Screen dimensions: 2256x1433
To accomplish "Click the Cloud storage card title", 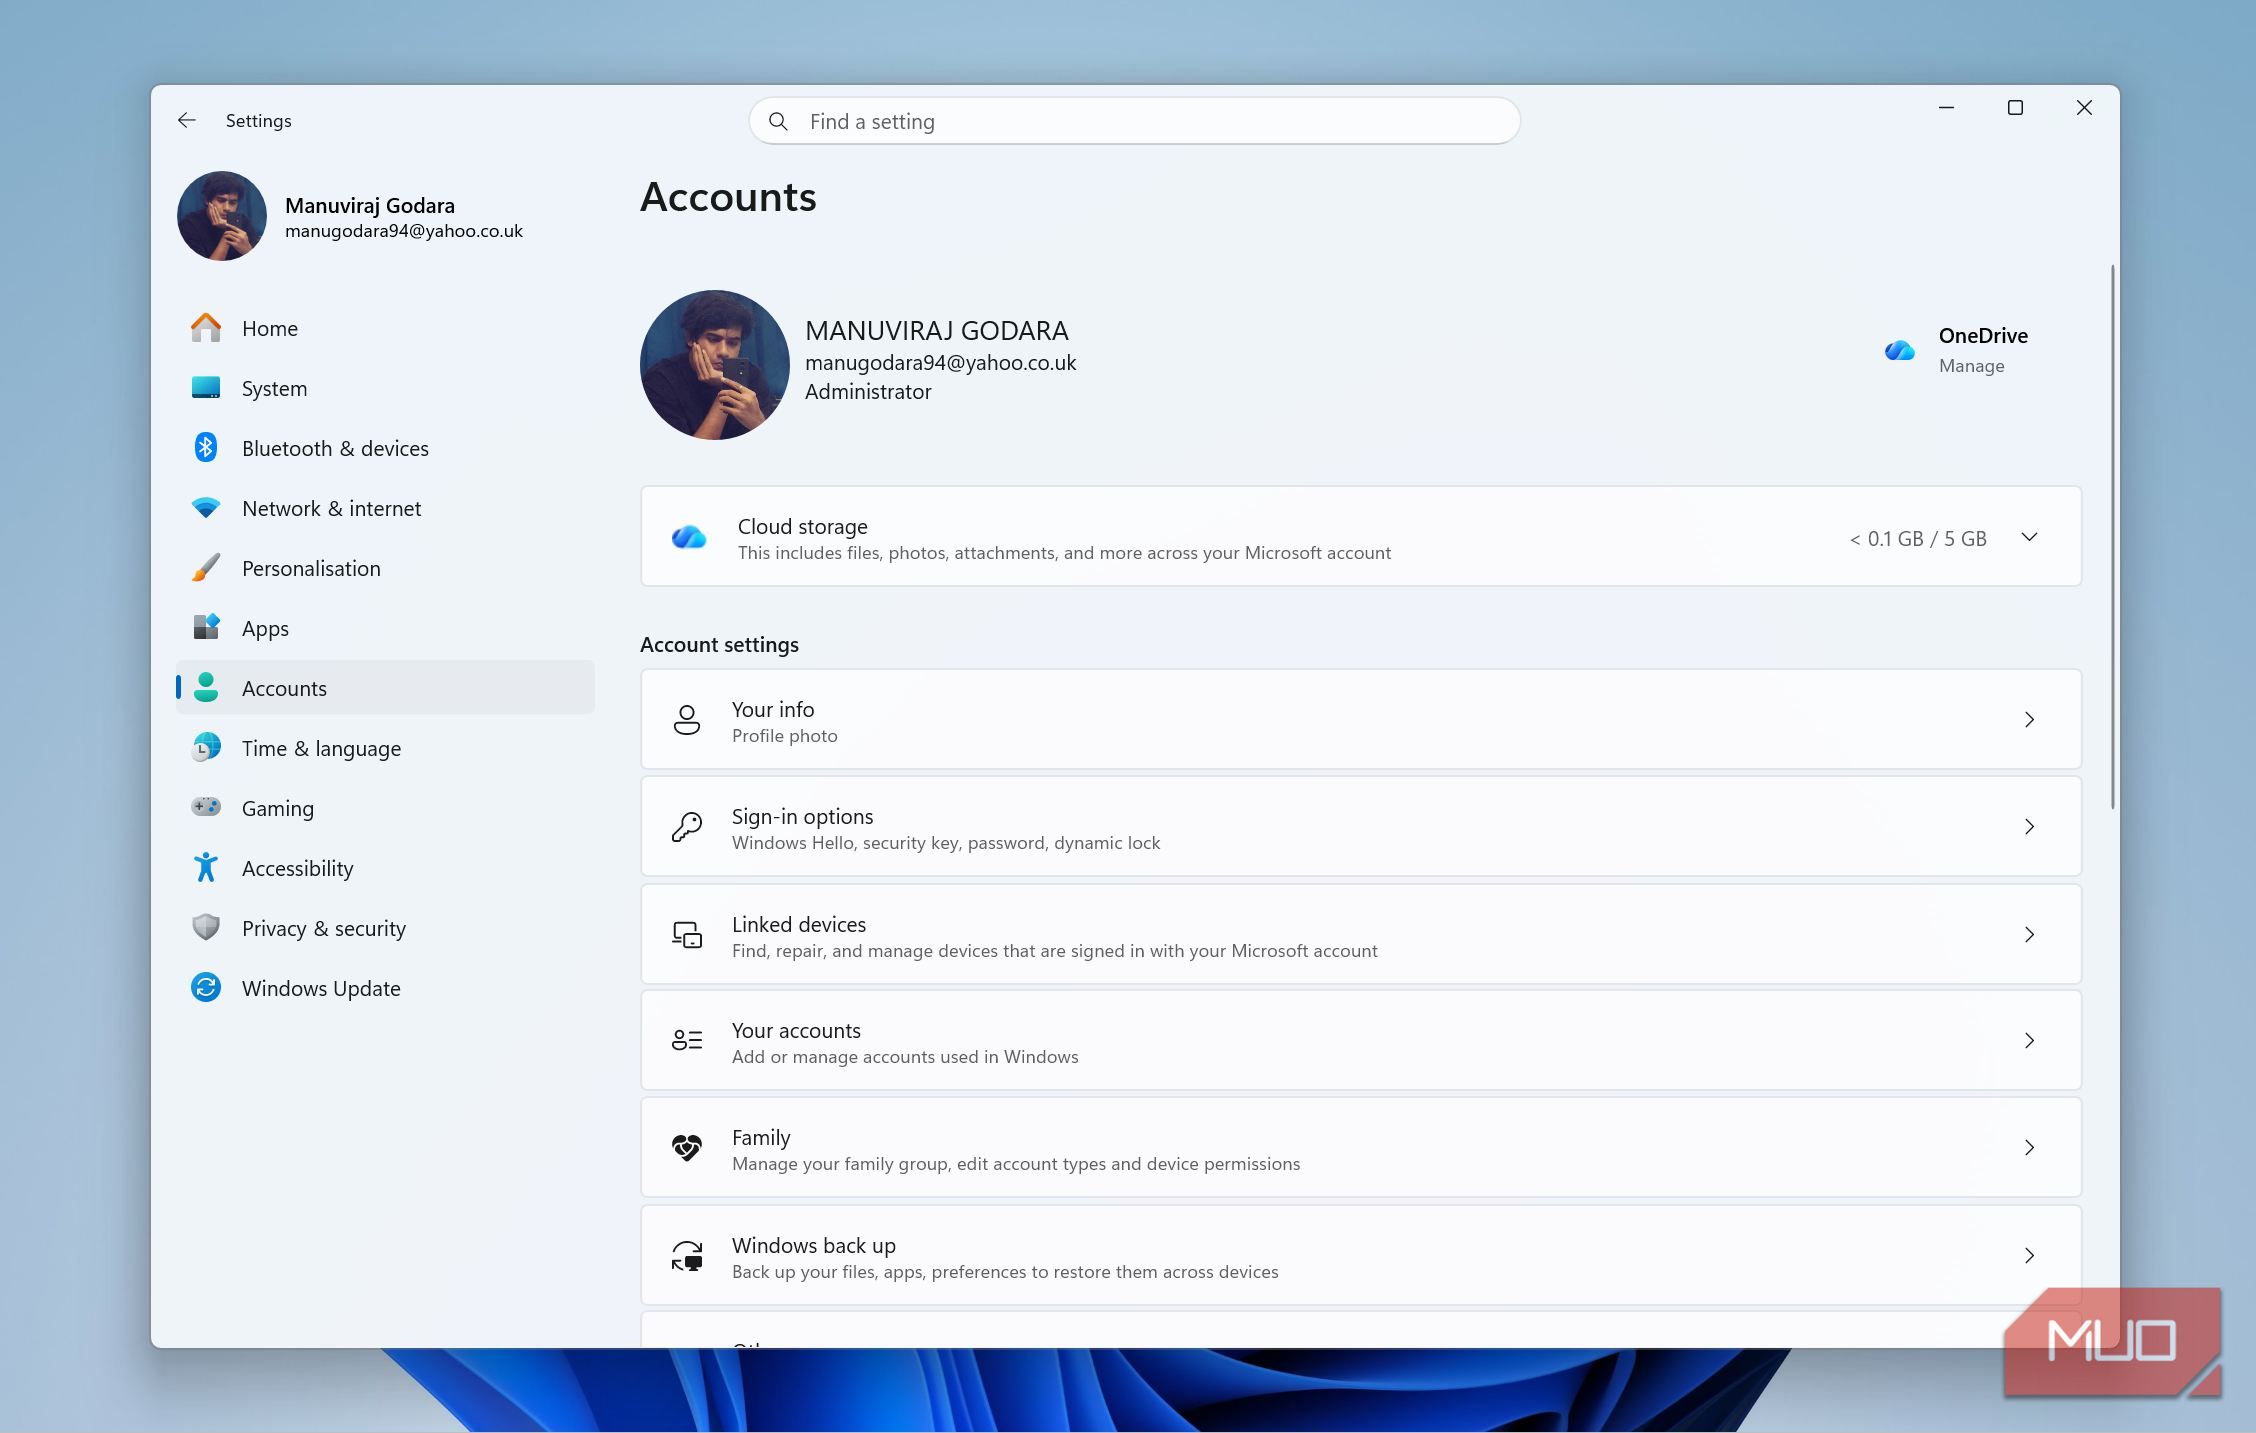I will pyautogui.click(x=803, y=526).
